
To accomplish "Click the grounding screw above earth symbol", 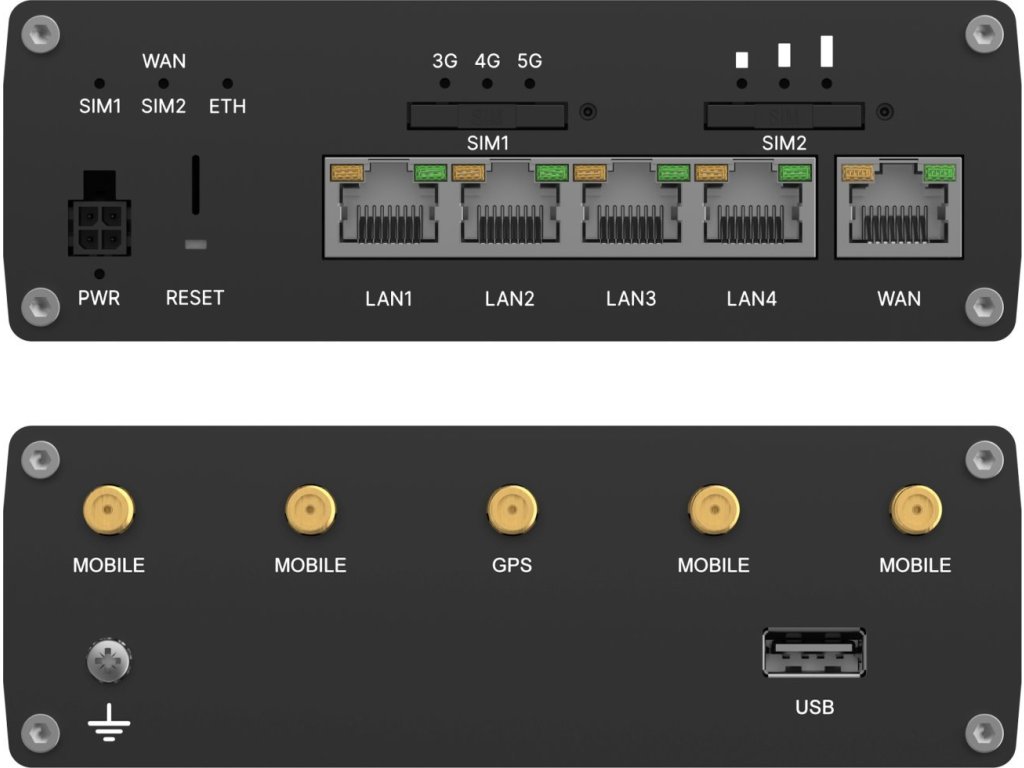I will coord(108,661).
